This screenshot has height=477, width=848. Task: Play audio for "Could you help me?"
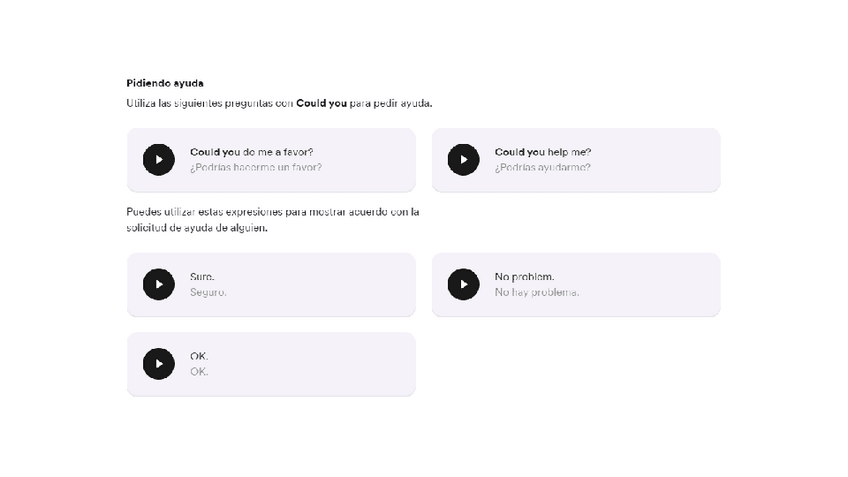click(463, 160)
